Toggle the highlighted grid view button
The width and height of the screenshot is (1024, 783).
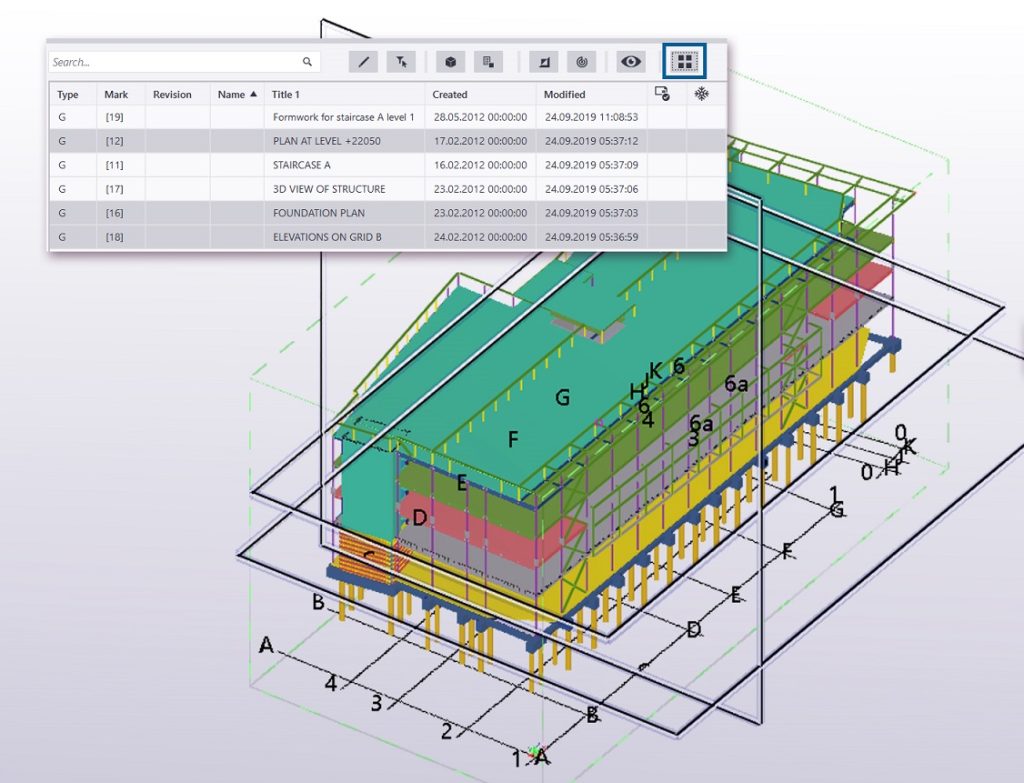click(684, 61)
